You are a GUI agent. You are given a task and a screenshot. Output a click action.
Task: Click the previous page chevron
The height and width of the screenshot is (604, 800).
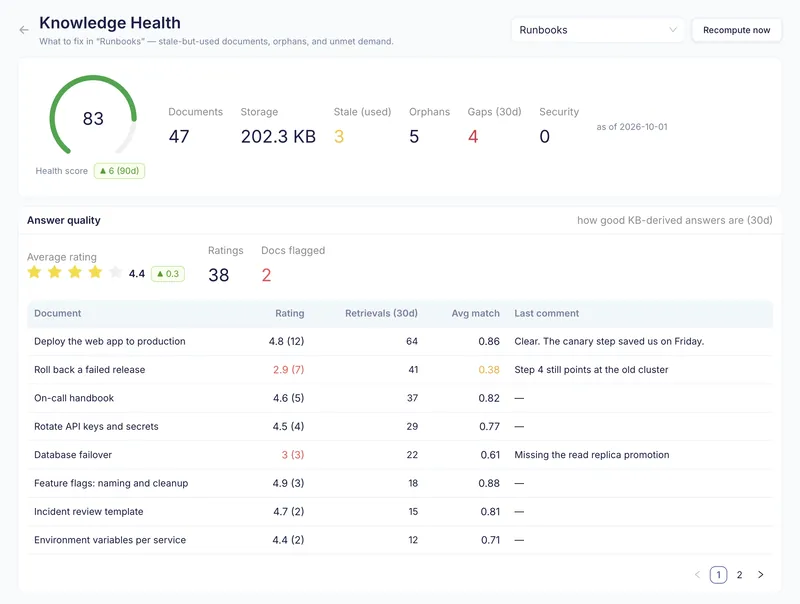tap(697, 575)
